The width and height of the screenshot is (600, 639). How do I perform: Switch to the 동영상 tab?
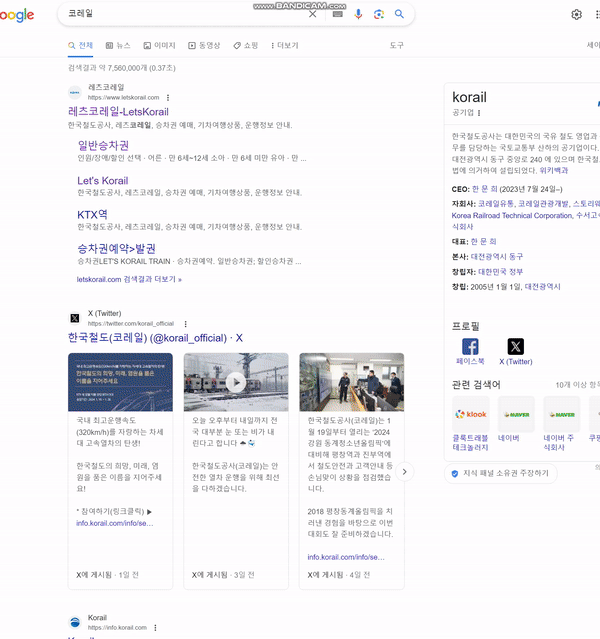pyautogui.click(x=204, y=45)
